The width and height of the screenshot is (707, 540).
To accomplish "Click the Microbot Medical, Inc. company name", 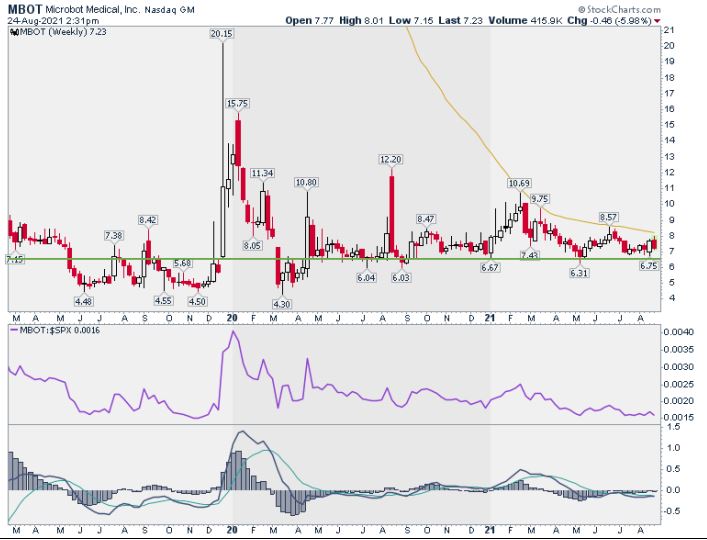I will [x=93, y=9].
